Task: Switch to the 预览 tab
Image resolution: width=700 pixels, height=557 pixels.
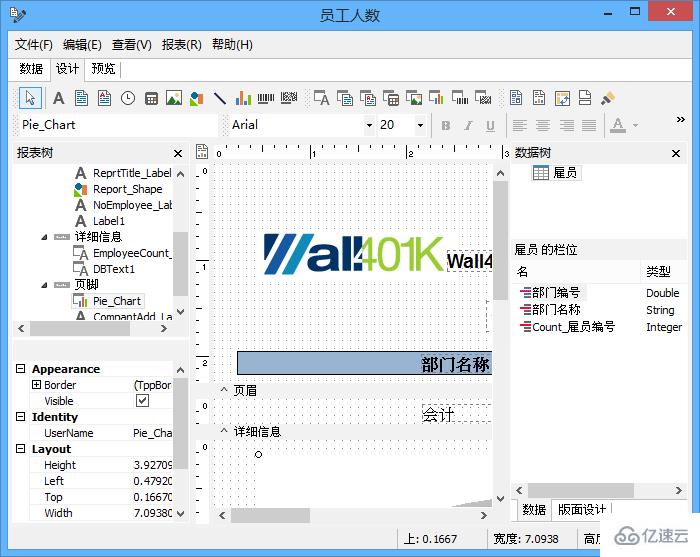Action: [x=103, y=69]
